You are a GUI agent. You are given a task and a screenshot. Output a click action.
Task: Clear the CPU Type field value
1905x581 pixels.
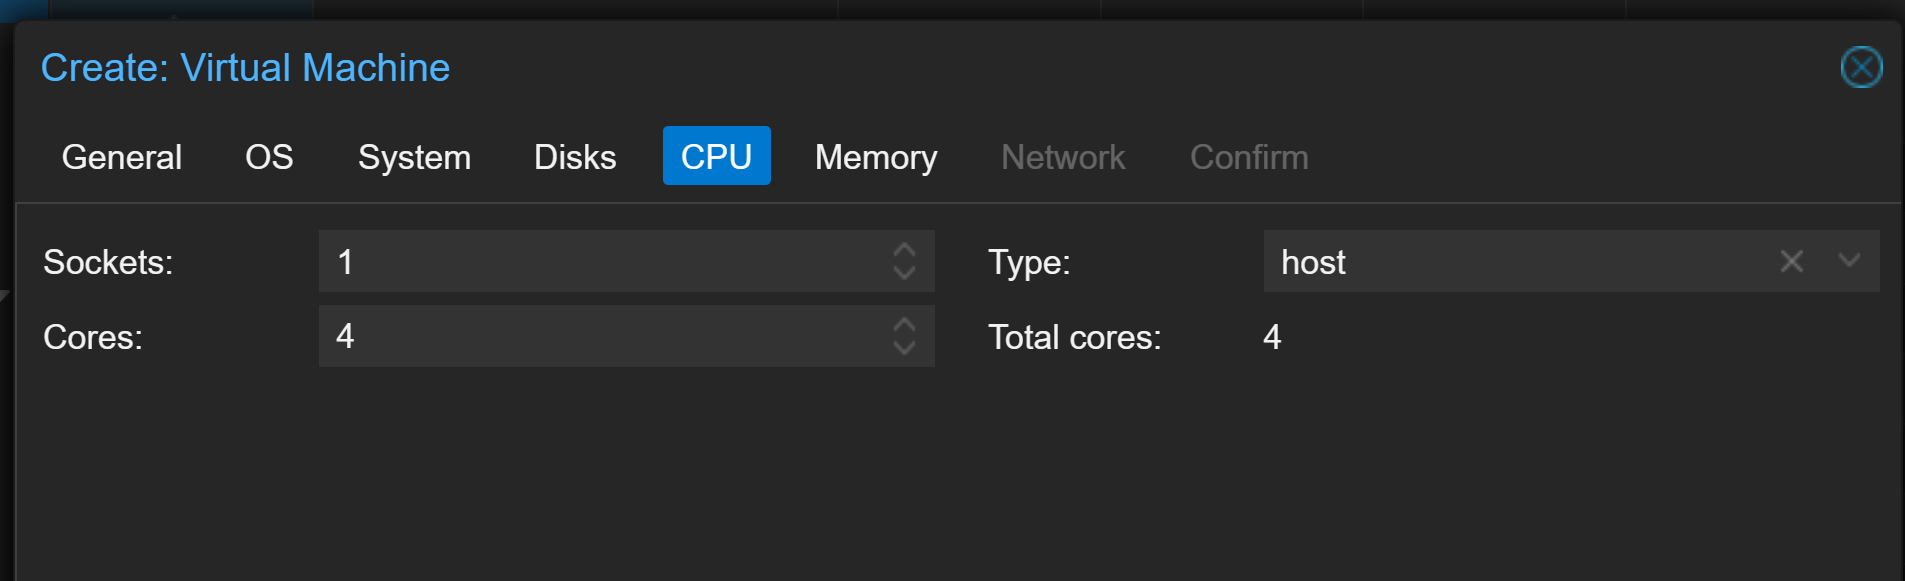tap(1791, 262)
